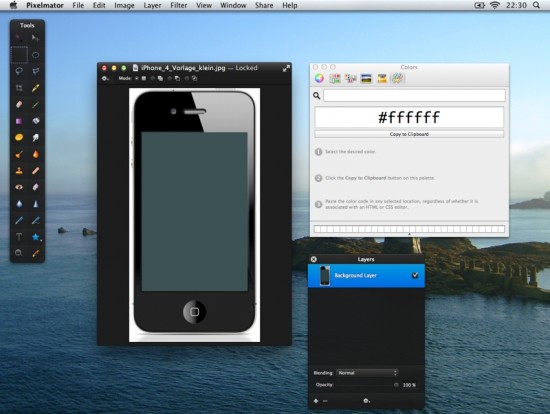
Task: Select the Red Eye tool
Action: (x=19, y=187)
